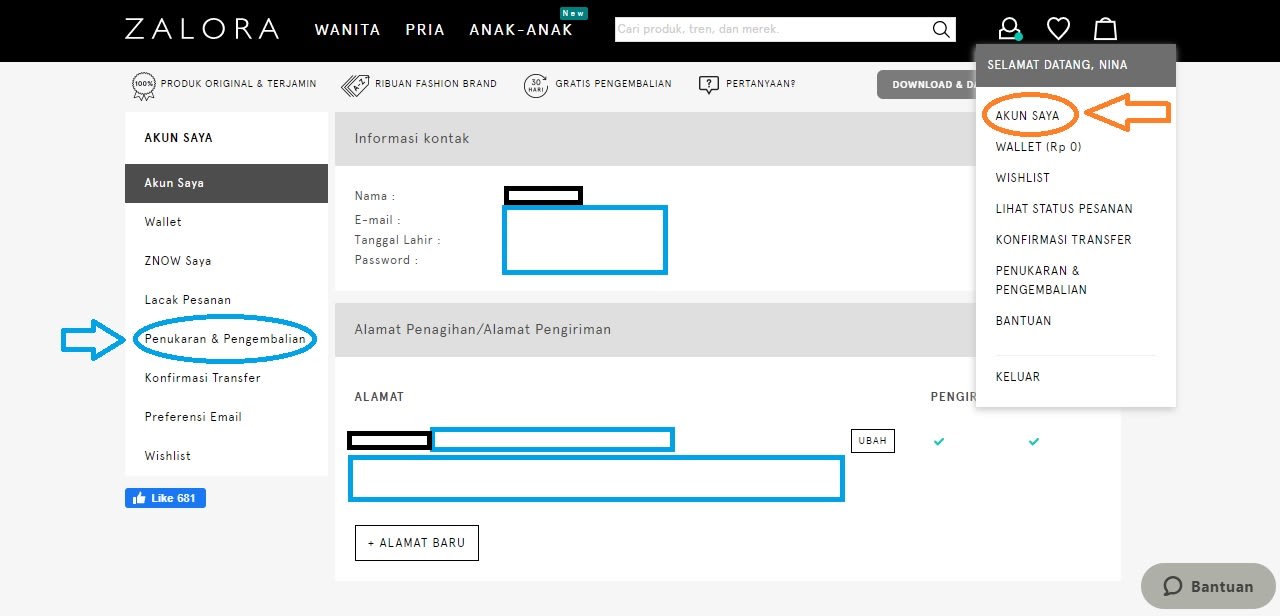Image resolution: width=1280 pixels, height=616 pixels.
Task: Click the PERTANYAAN? text link
Action: click(x=761, y=84)
